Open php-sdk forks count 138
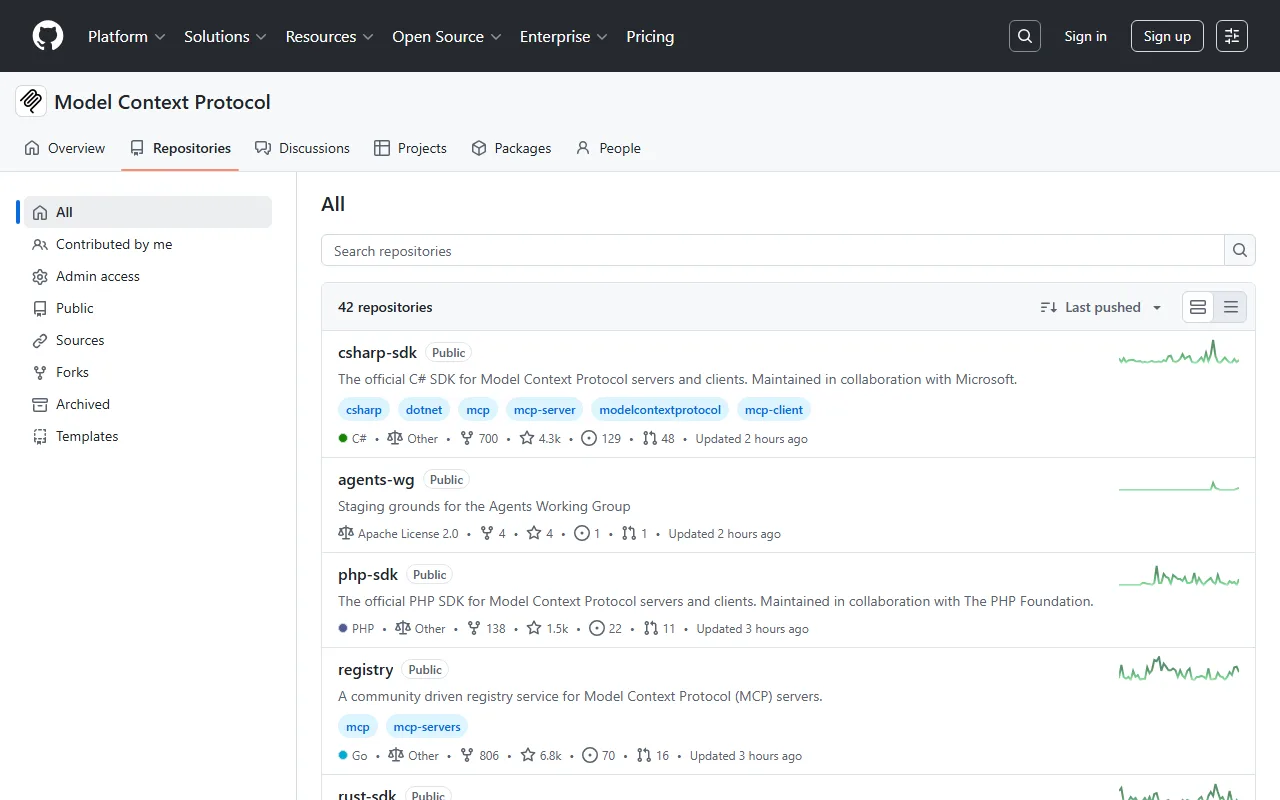 click(x=487, y=628)
